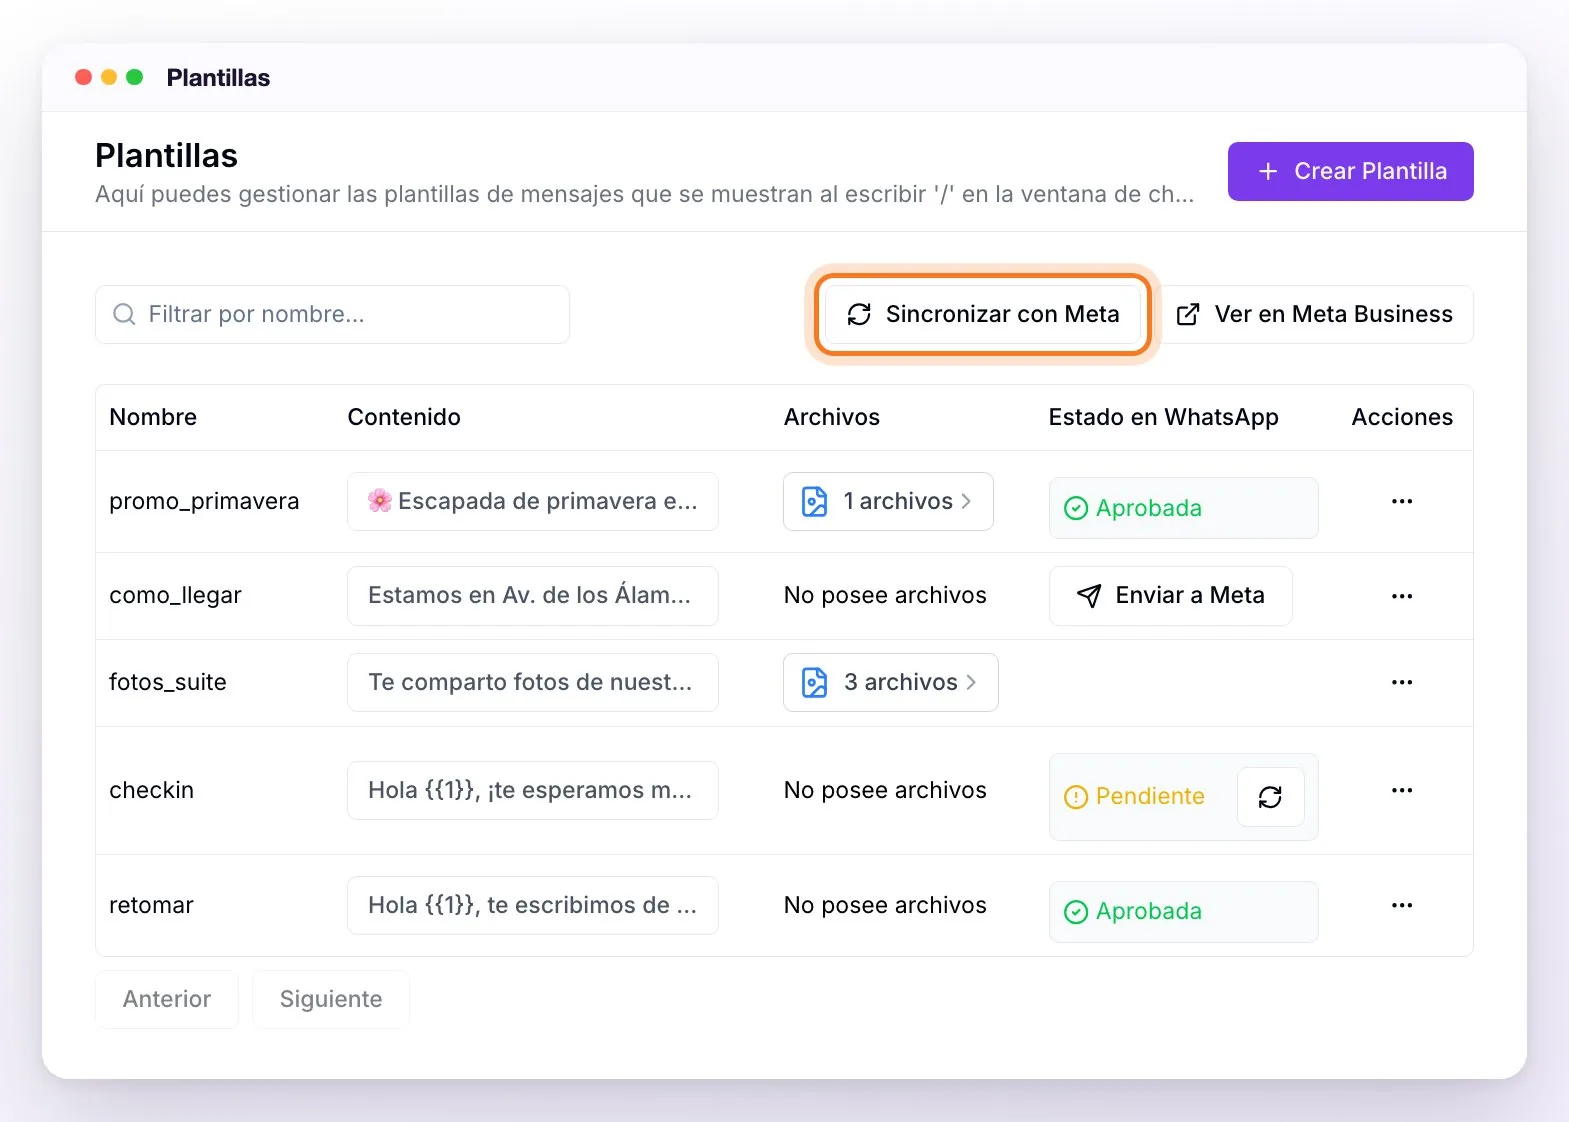1569x1122 pixels.
Task: Select the como_llegar template name
Action: 175,596
